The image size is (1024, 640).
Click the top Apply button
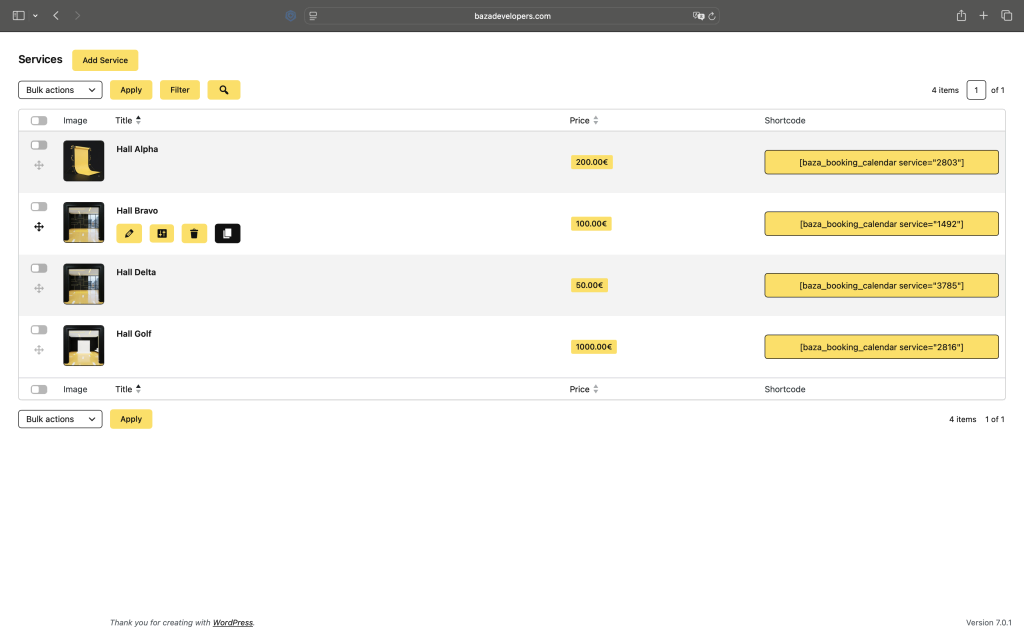click(131, 90)
